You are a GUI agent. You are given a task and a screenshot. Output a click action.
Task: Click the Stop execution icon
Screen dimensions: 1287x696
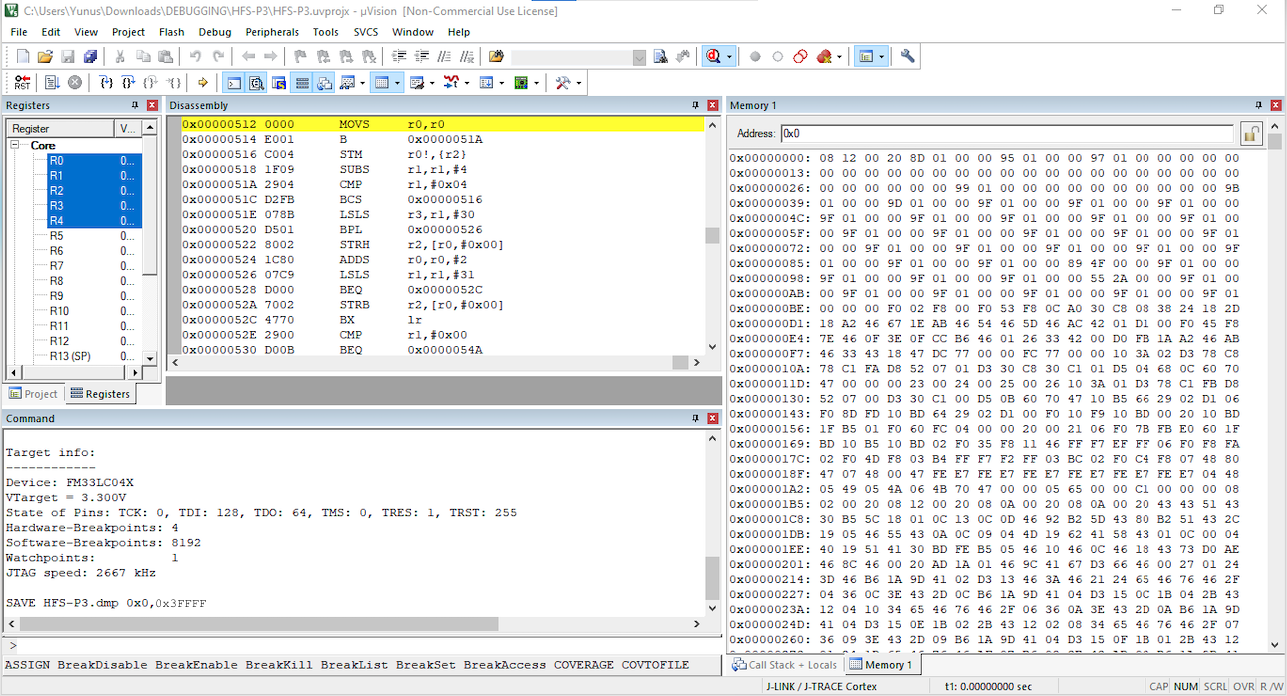74,83
